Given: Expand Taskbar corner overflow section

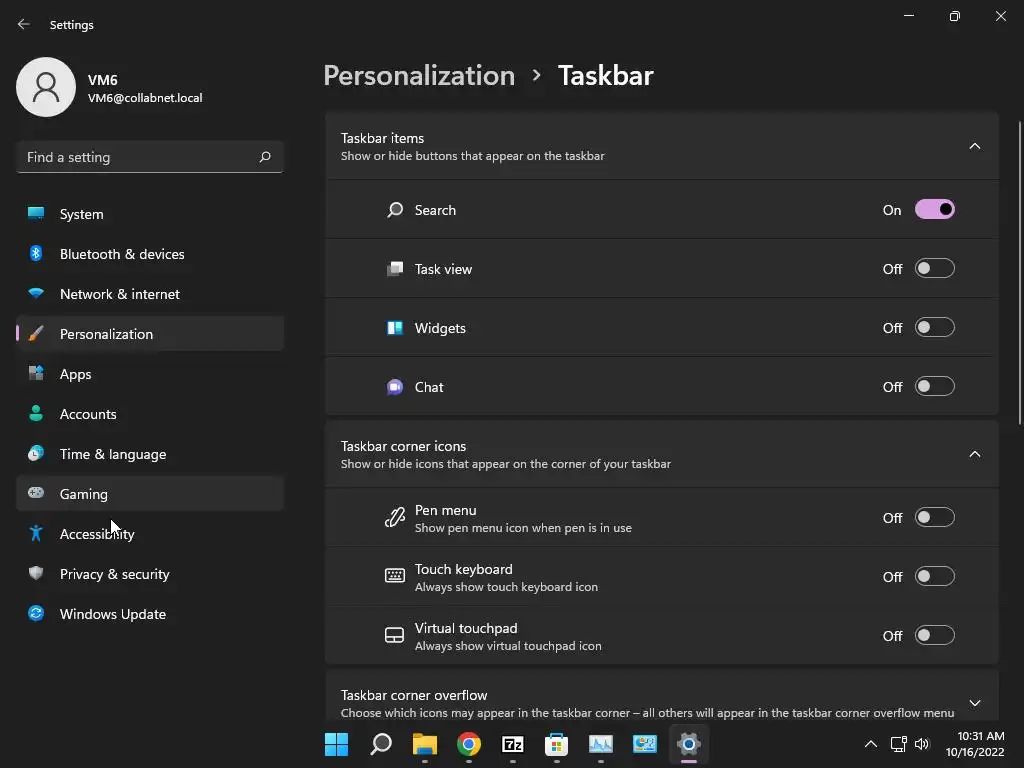Looking at the screenshot, I should pos(974,703).
